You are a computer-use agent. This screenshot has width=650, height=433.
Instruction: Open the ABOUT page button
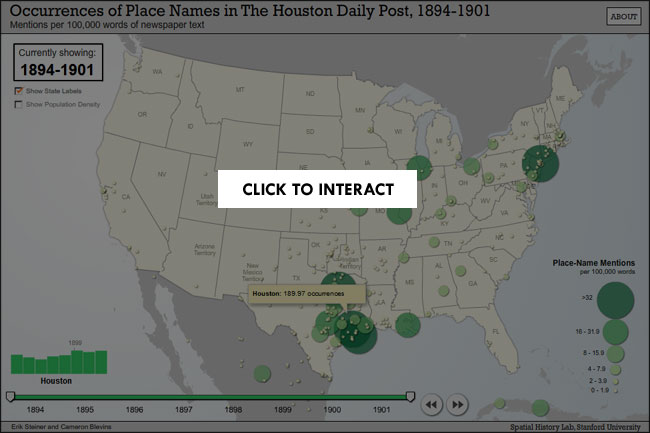tap(623, 17)
